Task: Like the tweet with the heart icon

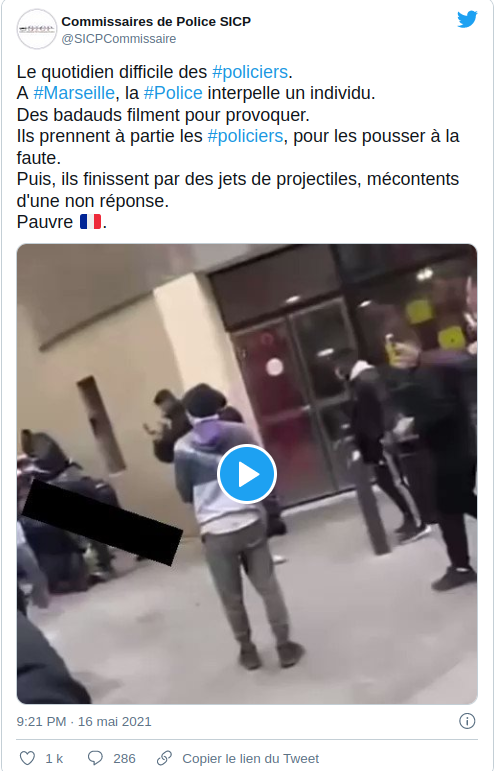Action: coord(27,758)
